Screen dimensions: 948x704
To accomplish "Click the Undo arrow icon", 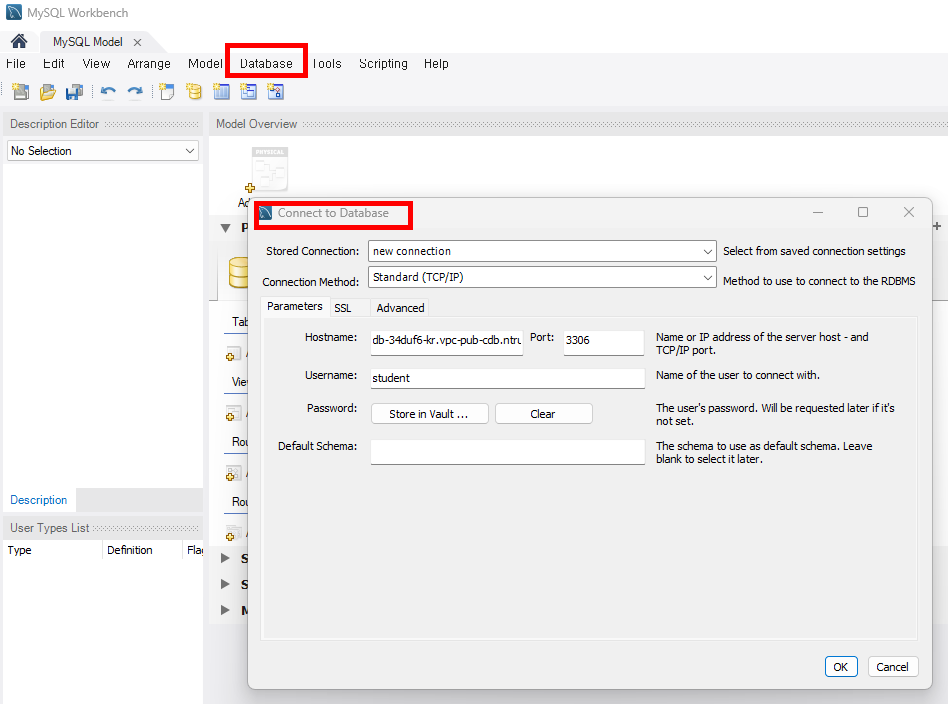I will (108, 91).
